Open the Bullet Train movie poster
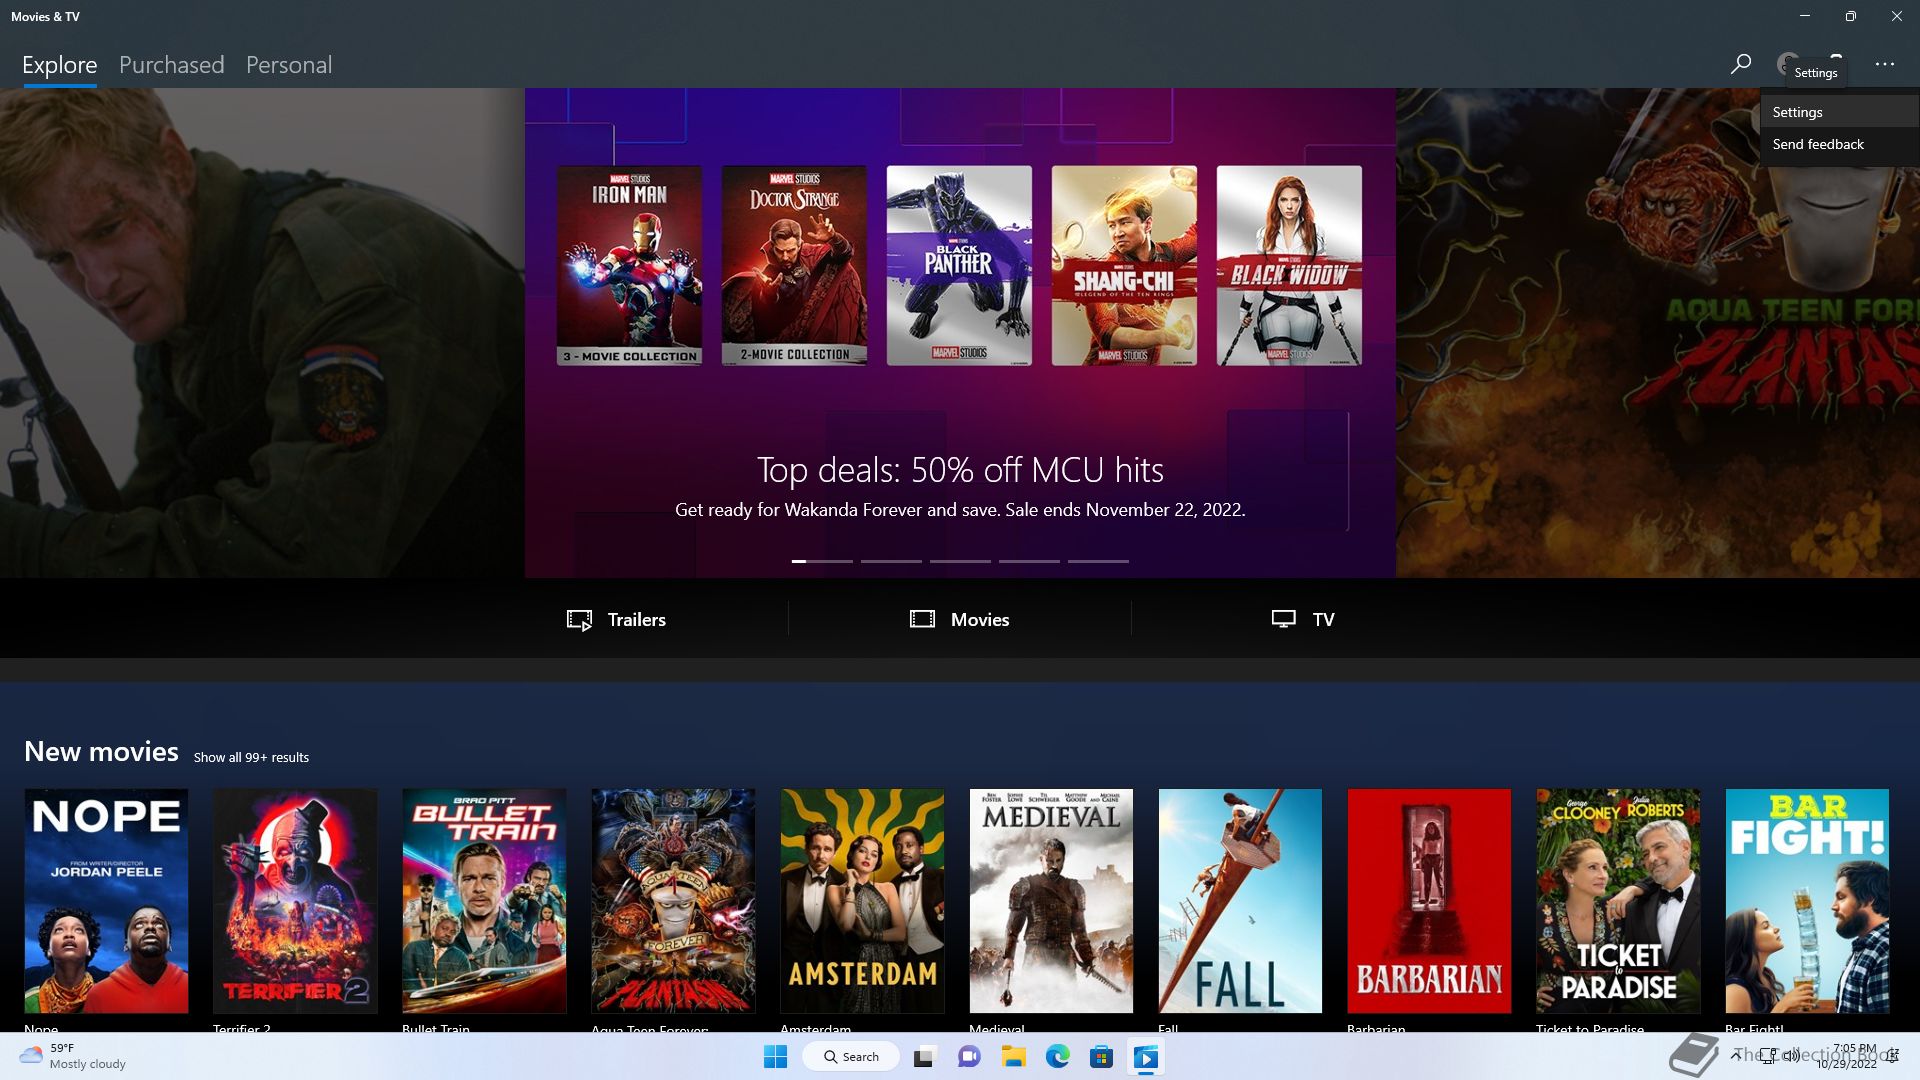Screen dimensions: 1920x1080 pyautogui.click(x=484, y=901)
